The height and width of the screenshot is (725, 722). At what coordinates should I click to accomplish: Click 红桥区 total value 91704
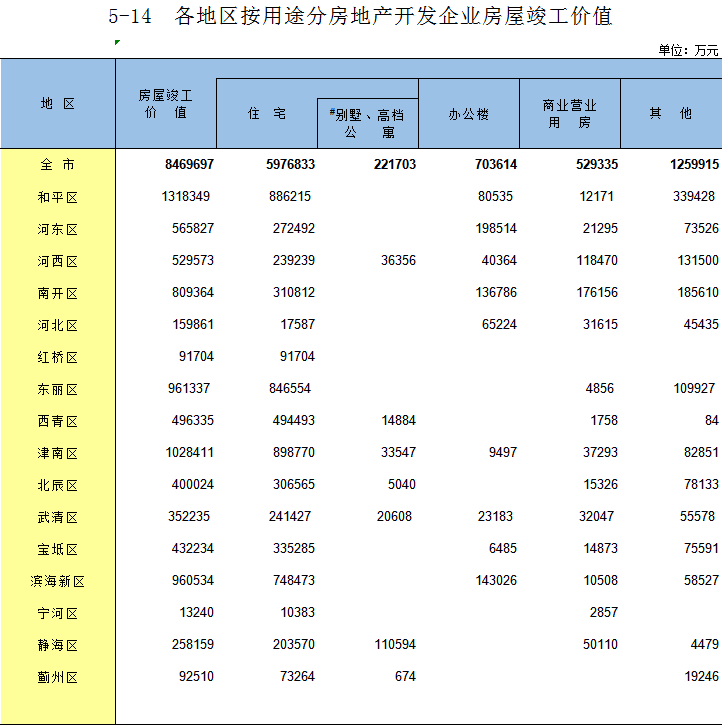pyautogui.click(x=196, y=356)
